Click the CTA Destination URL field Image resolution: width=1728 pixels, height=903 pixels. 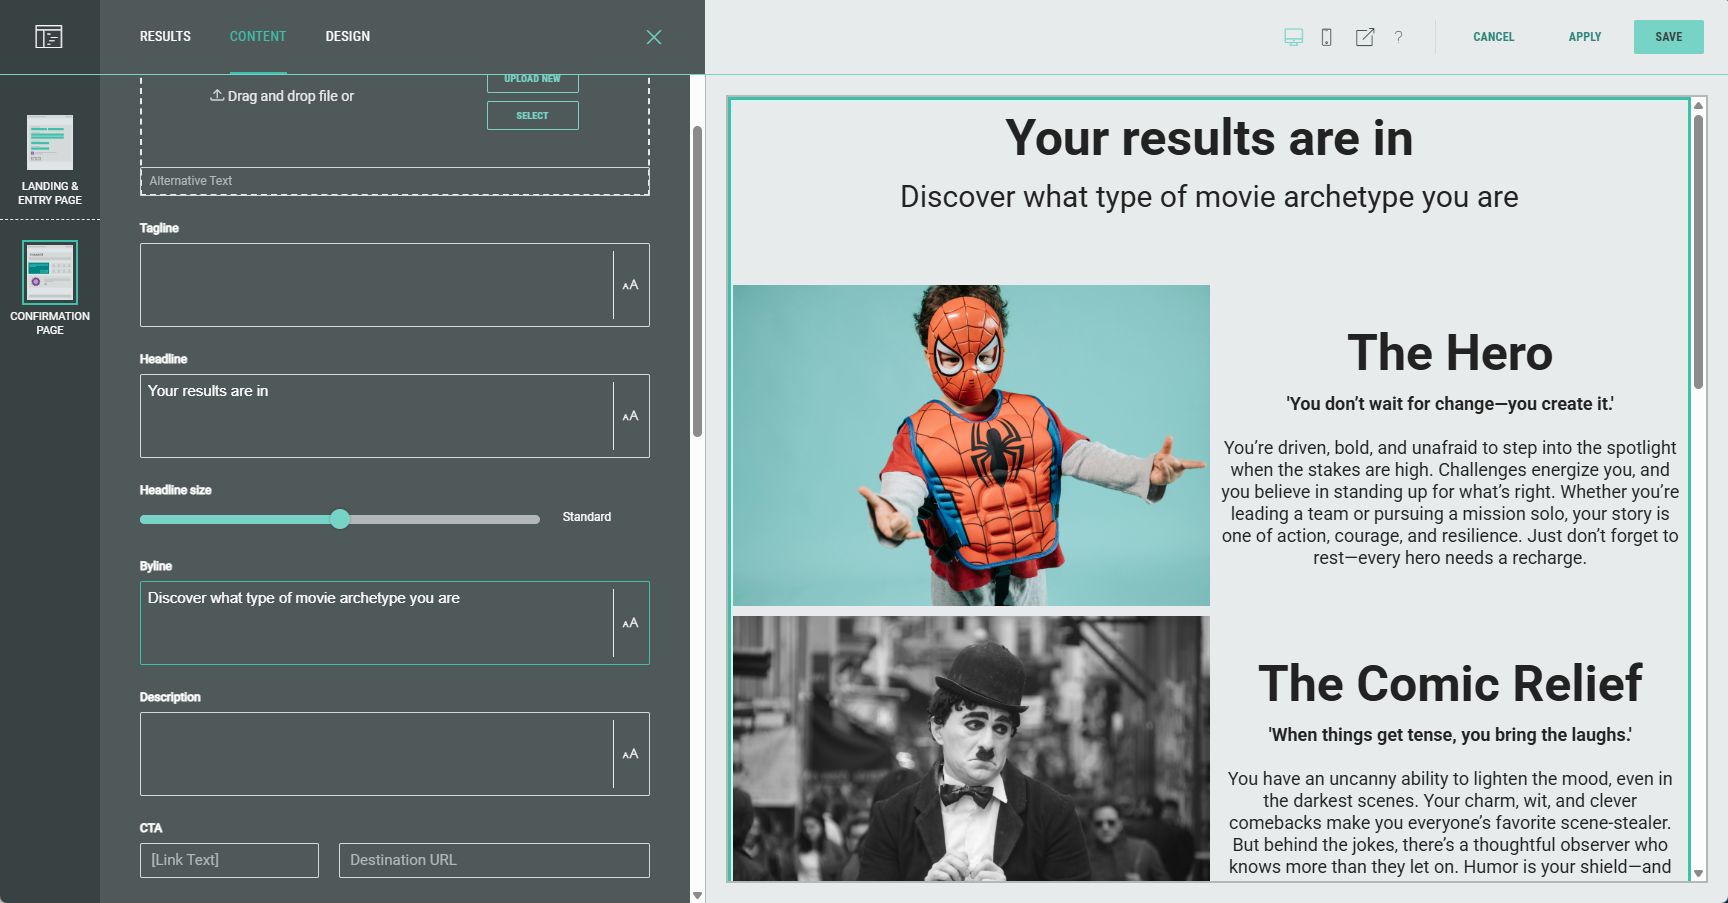(494, 860)
